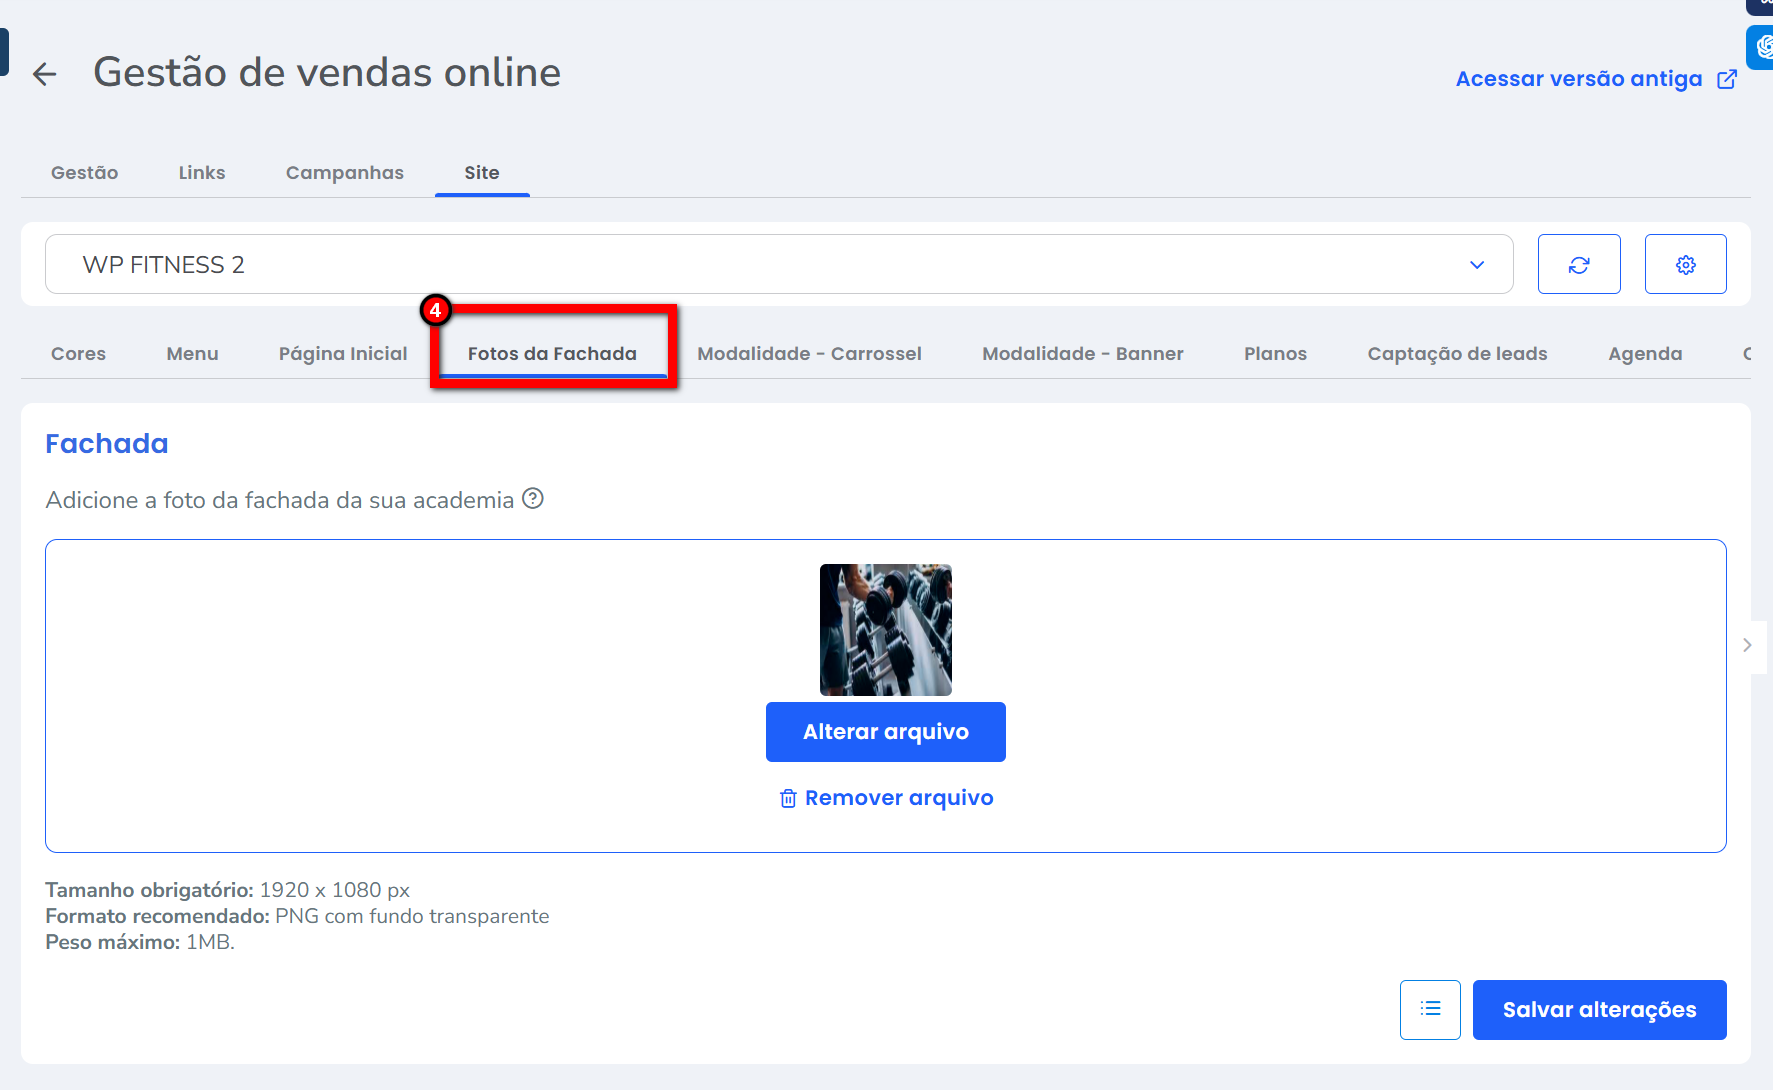Open the chat assistant icon at top right
This screenshot has width=1773, height=1090.
point(1762,47)
